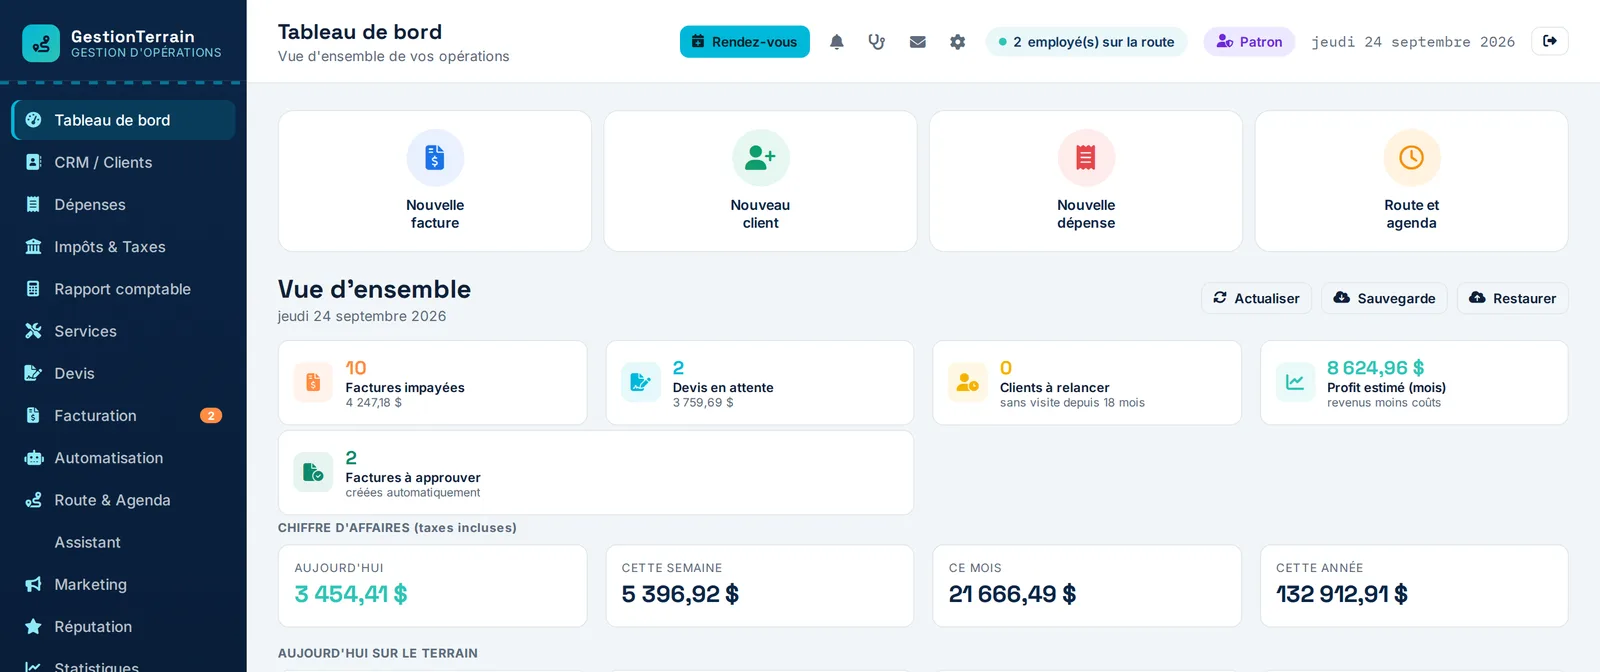Viewport: 1600px width, 672px height.
Task: Click the Factures impayées invoice icon
Action: click(x=313, y=382)
